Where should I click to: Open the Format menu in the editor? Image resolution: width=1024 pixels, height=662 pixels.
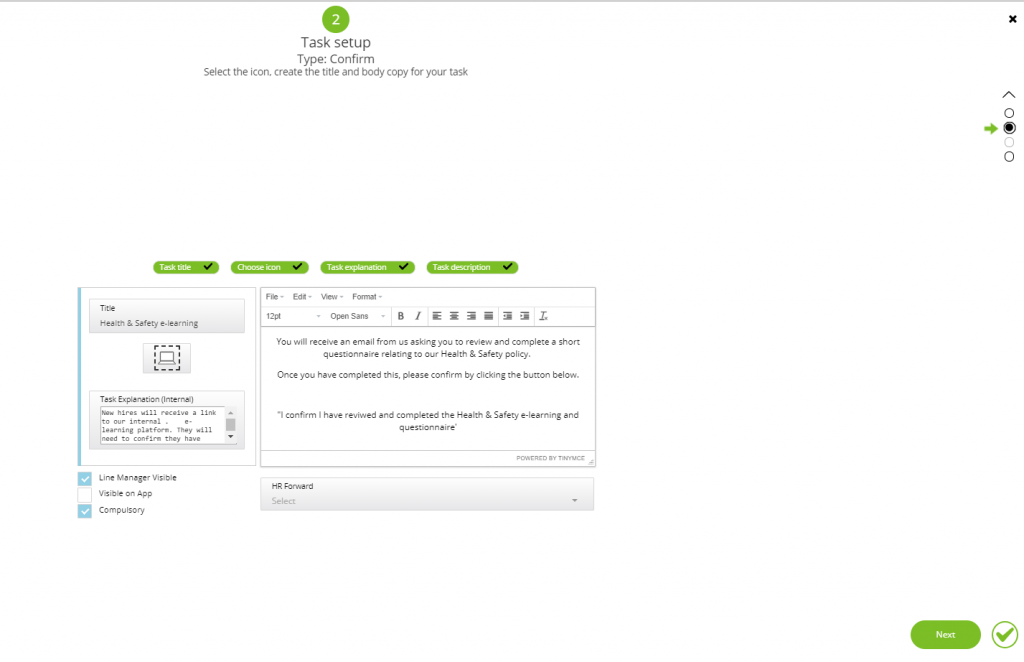tap(366, 296)
